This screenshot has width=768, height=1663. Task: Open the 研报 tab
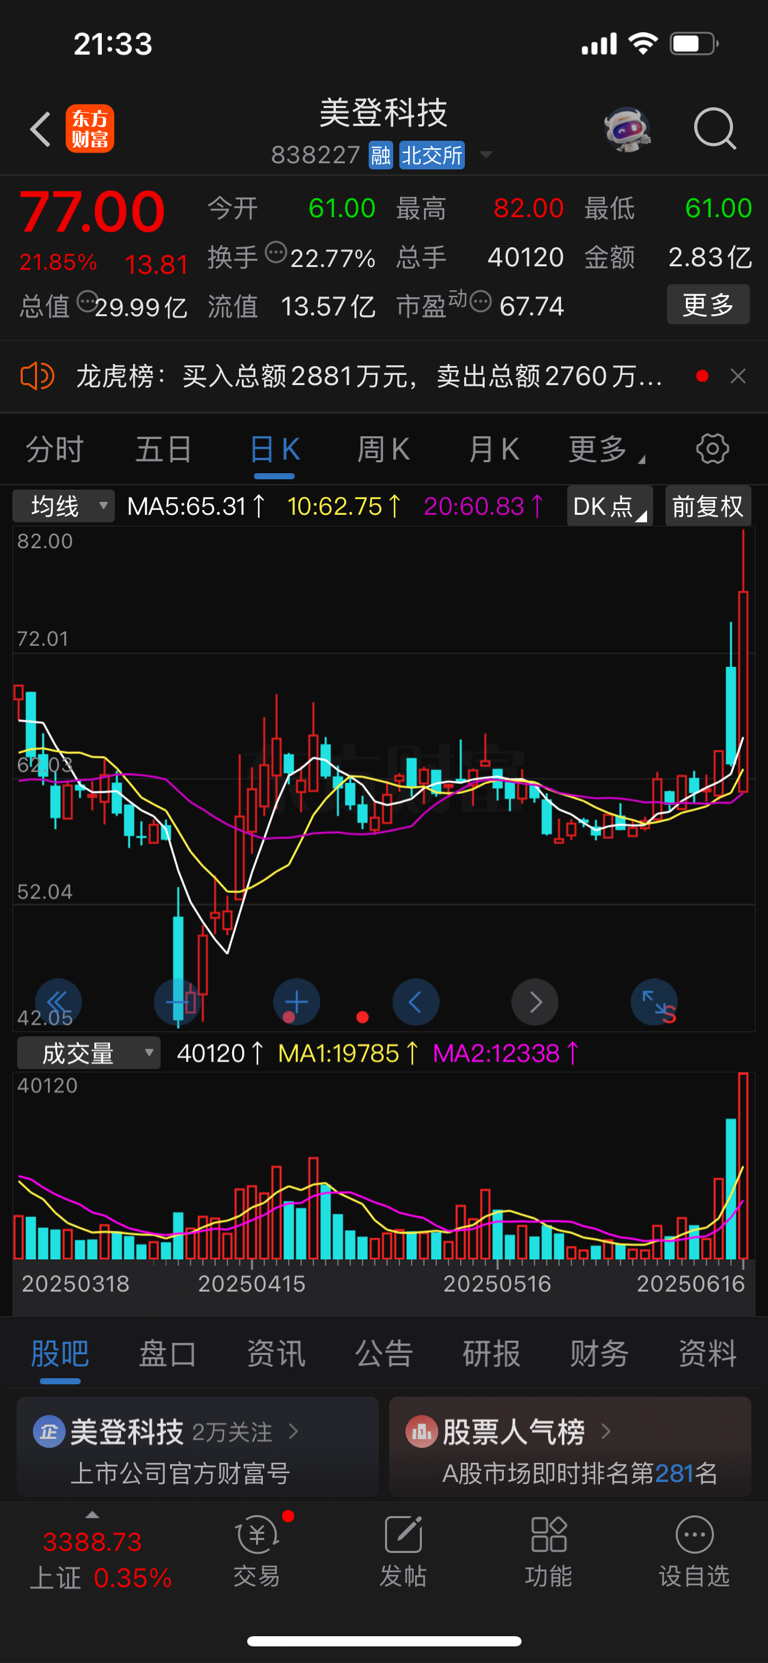click(x=491, y=1353)
